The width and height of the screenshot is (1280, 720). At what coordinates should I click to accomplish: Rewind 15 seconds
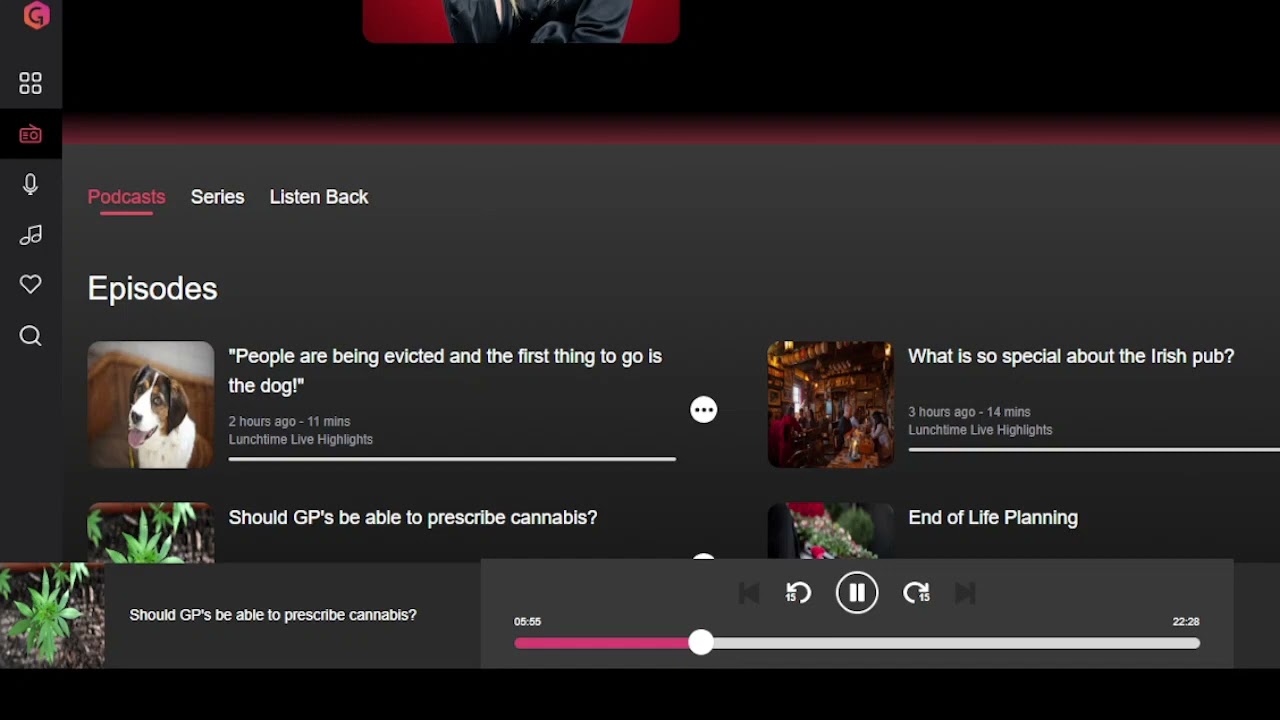click(x=798, y=593)
